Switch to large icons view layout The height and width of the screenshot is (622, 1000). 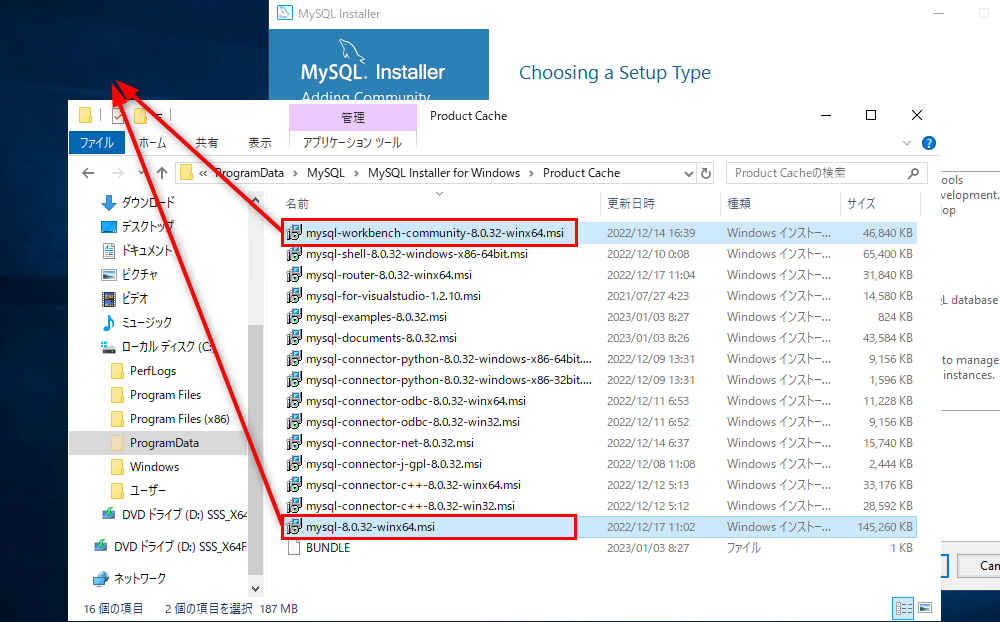[925, 608]
